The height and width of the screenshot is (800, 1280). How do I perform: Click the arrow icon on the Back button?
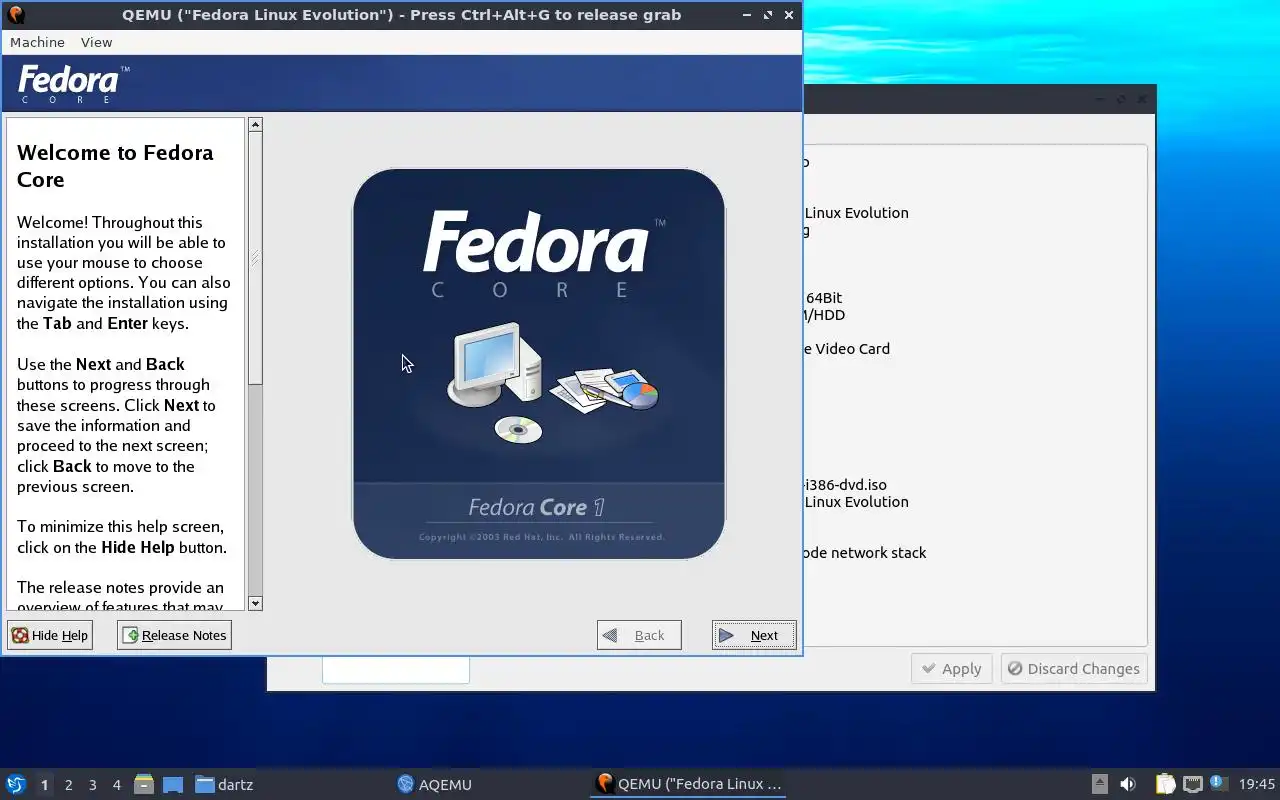click(610, 635)
